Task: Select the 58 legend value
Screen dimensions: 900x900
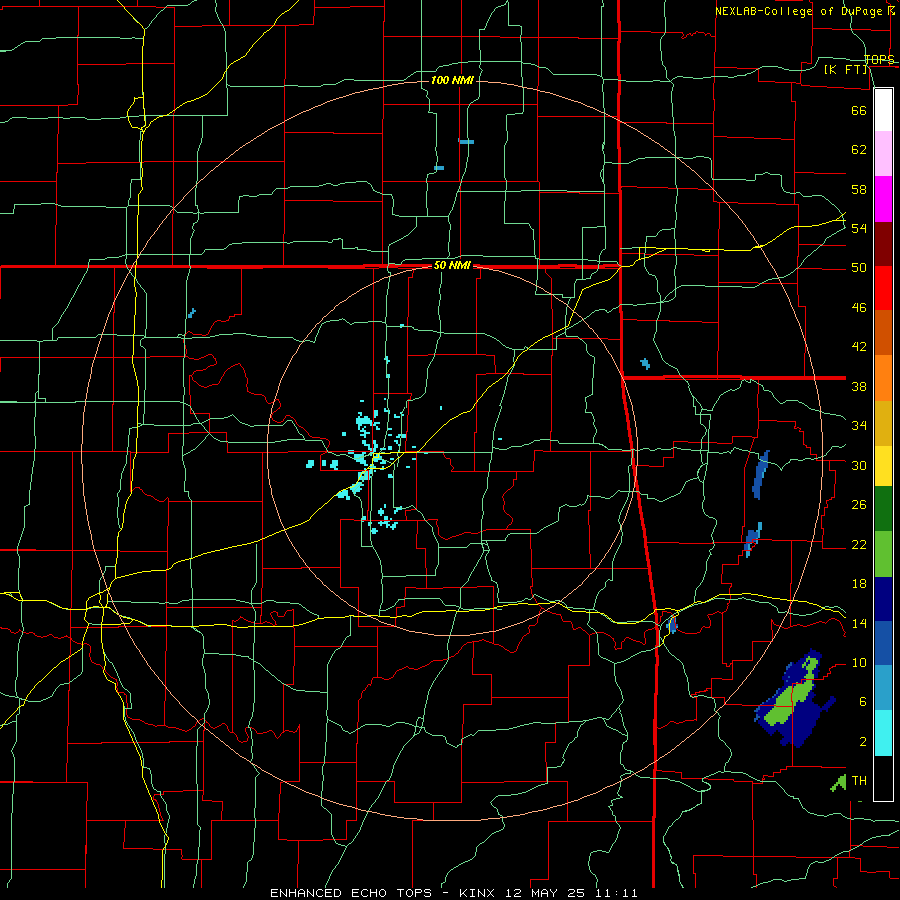Action: click(859, 189)
